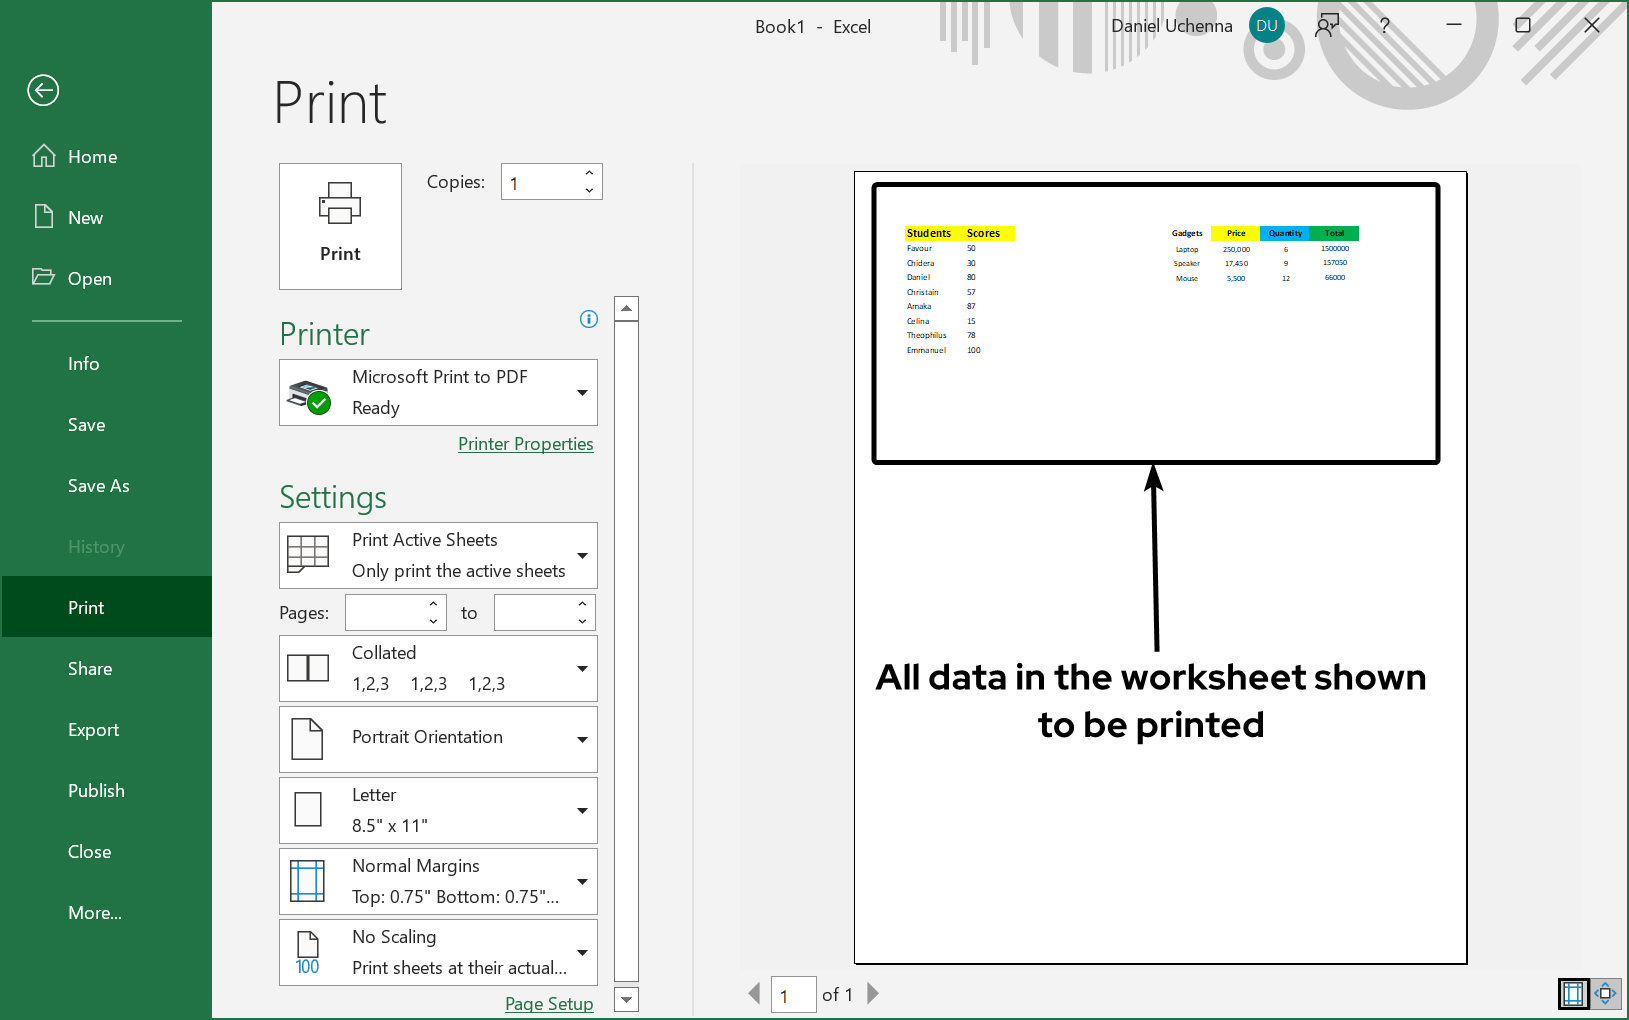This screenshot has height=1020, width=1629.
Task: Click the Page Setup link
Action: coord(549,1004)
